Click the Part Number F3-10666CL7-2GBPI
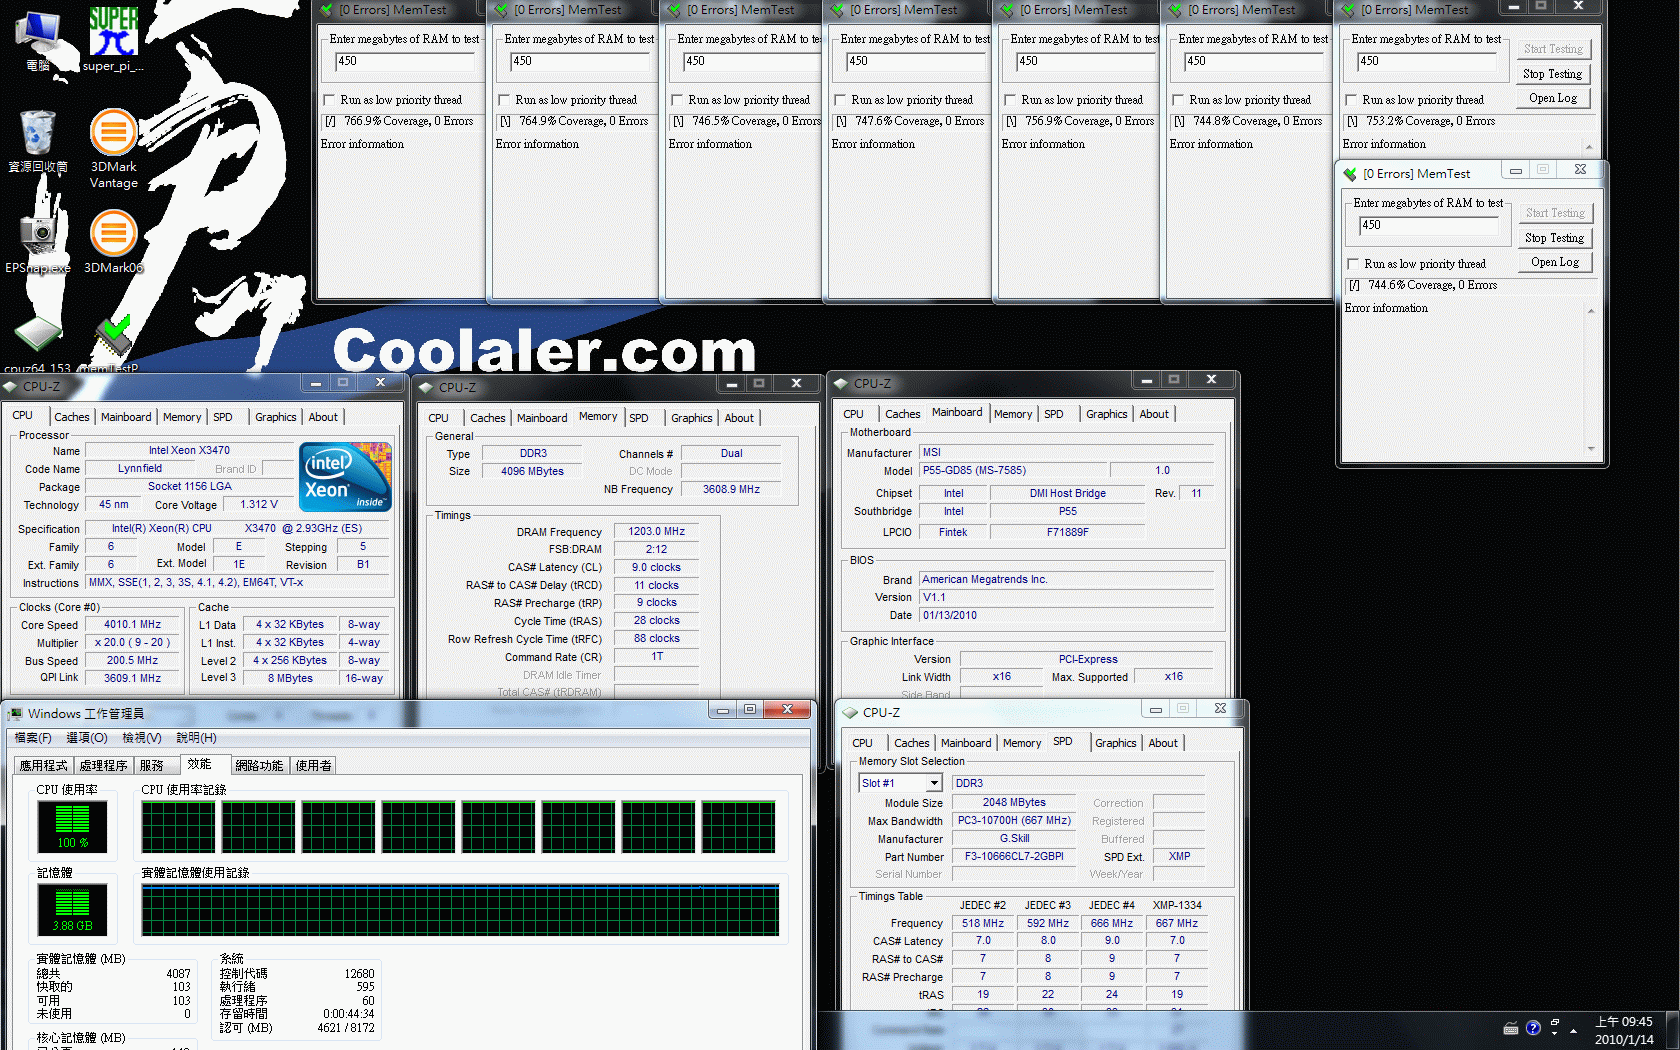Viewport: 1680px width, 1050px height. (1014, 857)
